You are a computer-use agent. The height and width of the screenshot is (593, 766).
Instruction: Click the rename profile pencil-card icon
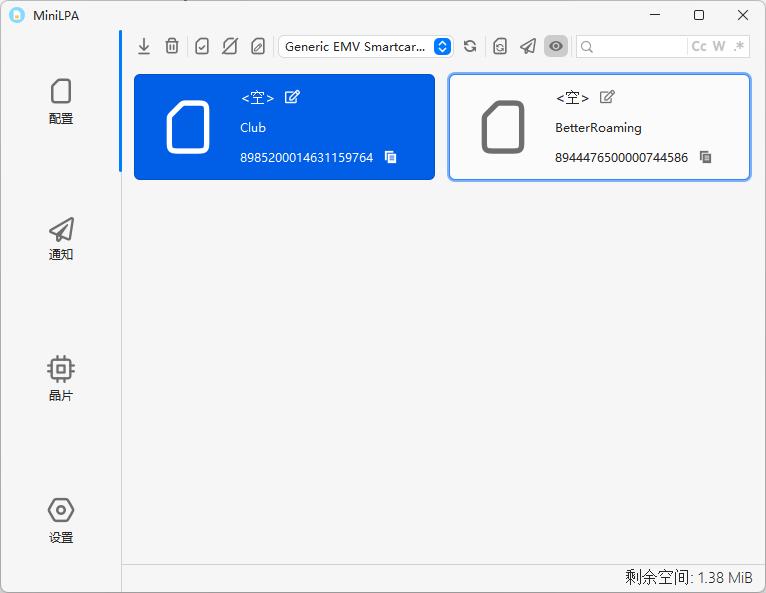pos(258,46)
